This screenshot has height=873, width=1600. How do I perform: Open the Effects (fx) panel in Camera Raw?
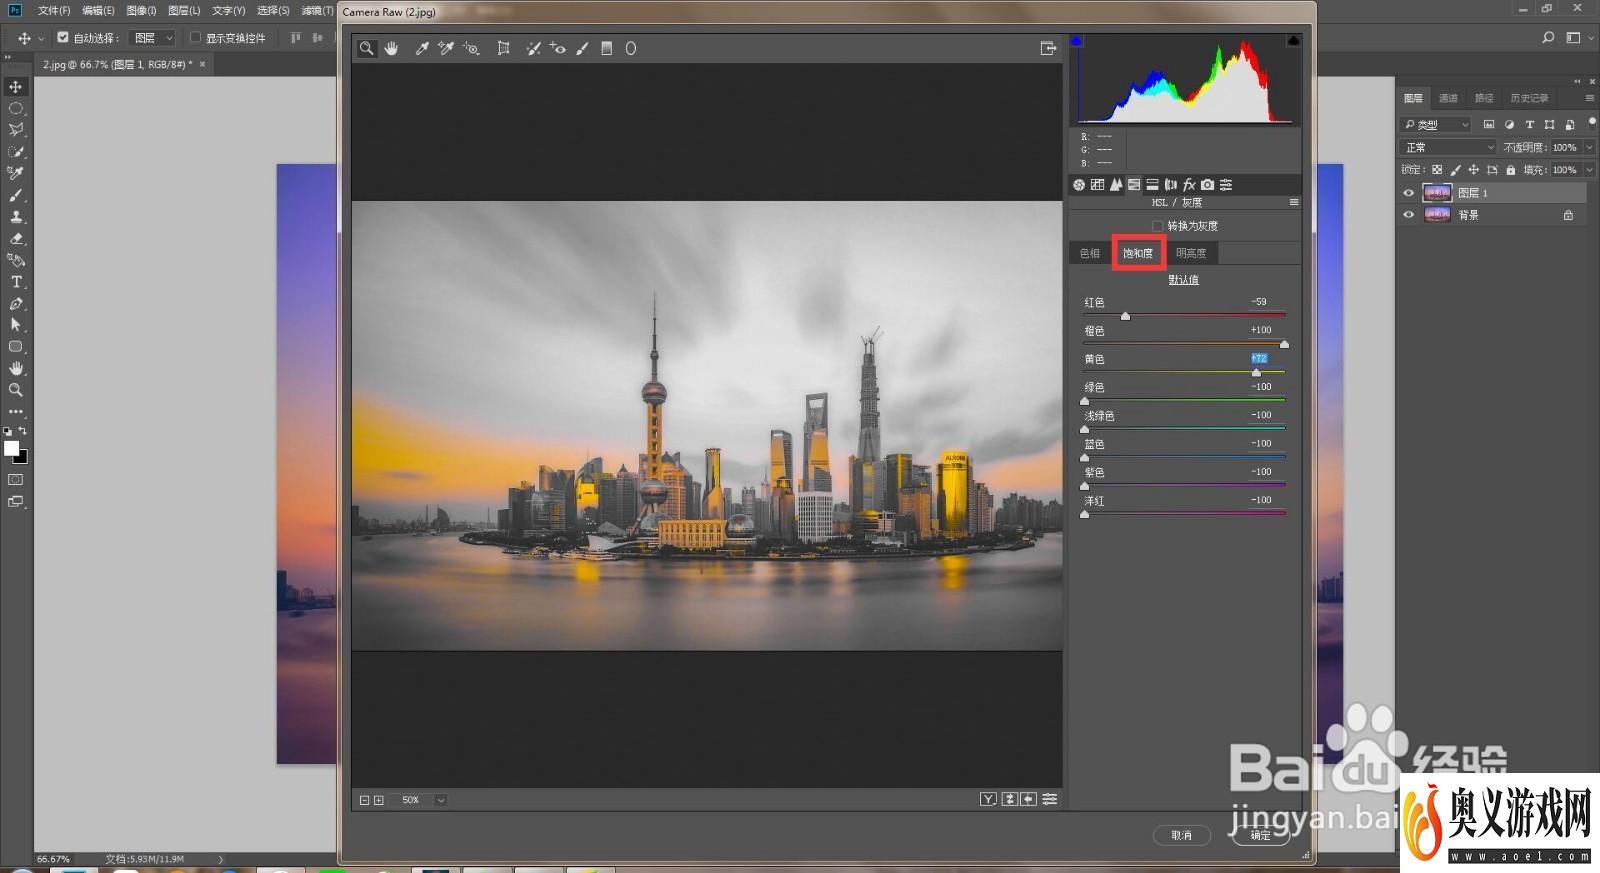pos(1189,185)
